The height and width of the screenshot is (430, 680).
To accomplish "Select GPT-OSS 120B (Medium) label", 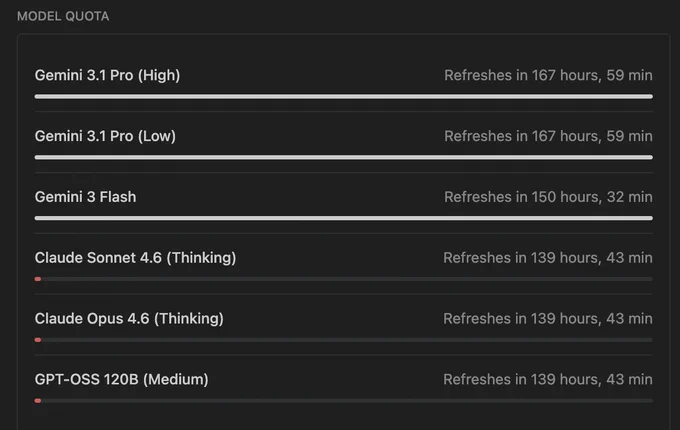I will coord(121,379).
